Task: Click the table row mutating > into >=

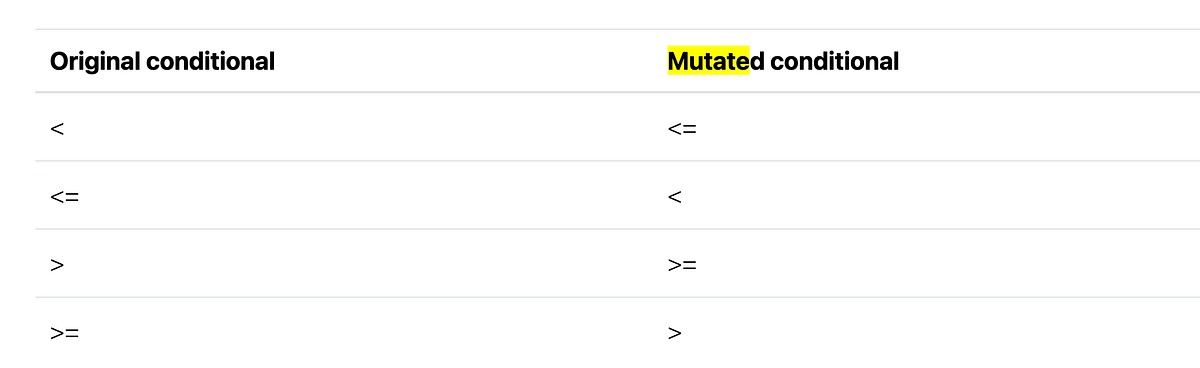Action: [x=617, y=263]
